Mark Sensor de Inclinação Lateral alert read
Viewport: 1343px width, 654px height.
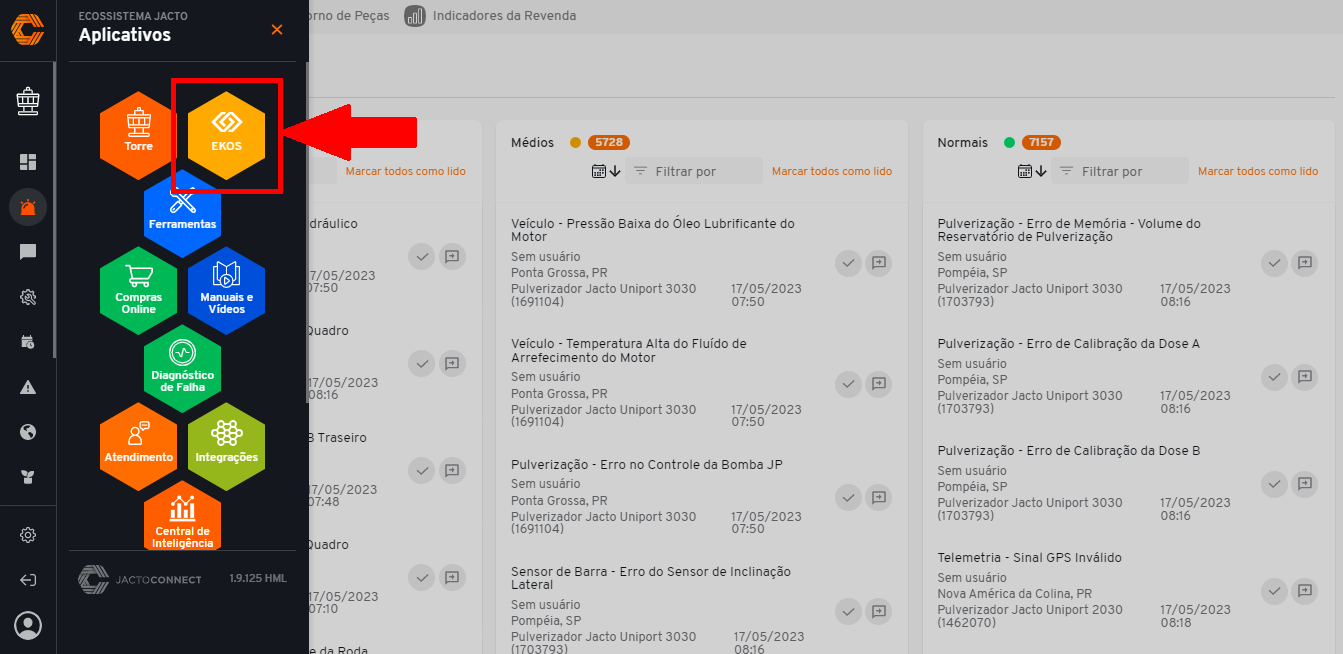point(848,611)
